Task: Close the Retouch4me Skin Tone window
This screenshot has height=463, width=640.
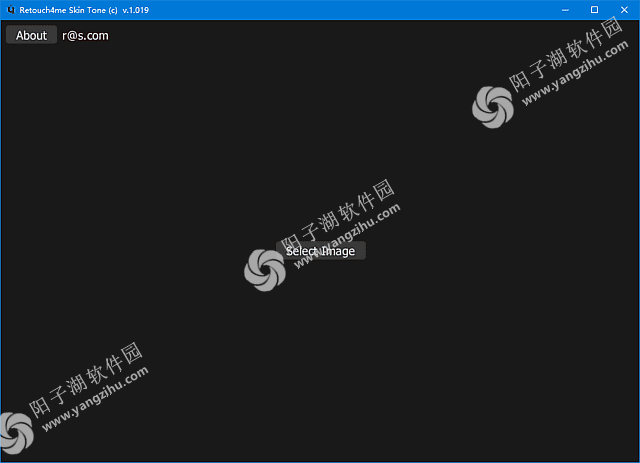Action: 624,9
